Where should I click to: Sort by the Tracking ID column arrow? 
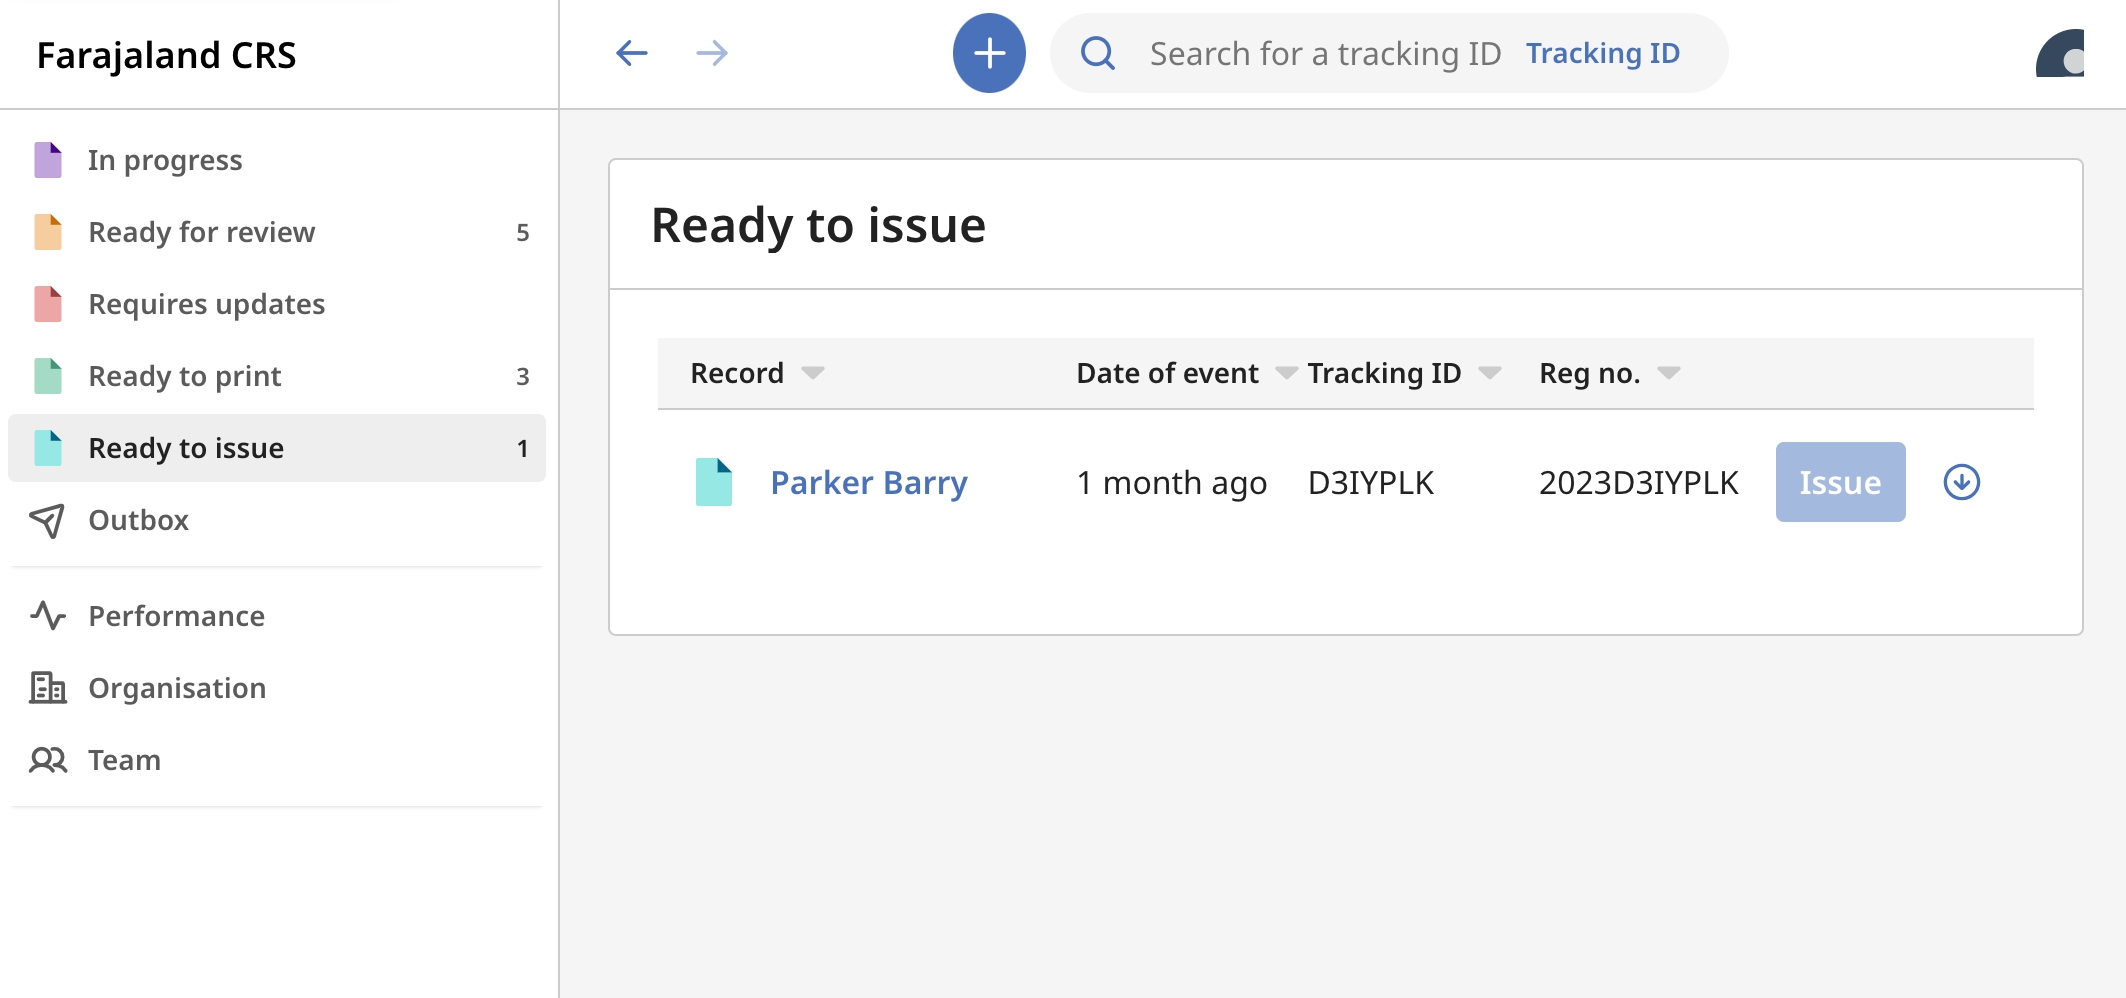(x=1489, y=373)
